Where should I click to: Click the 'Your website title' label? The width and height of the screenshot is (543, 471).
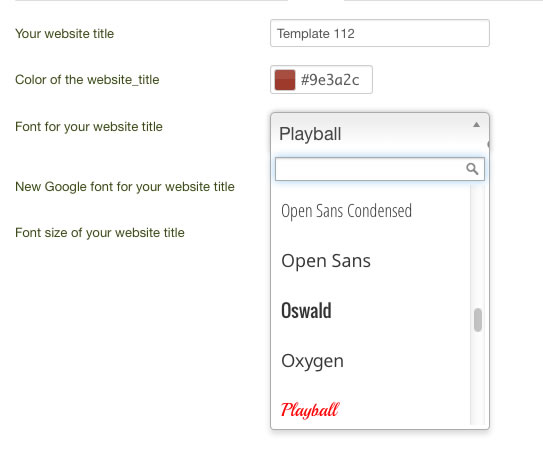[64, 34]
